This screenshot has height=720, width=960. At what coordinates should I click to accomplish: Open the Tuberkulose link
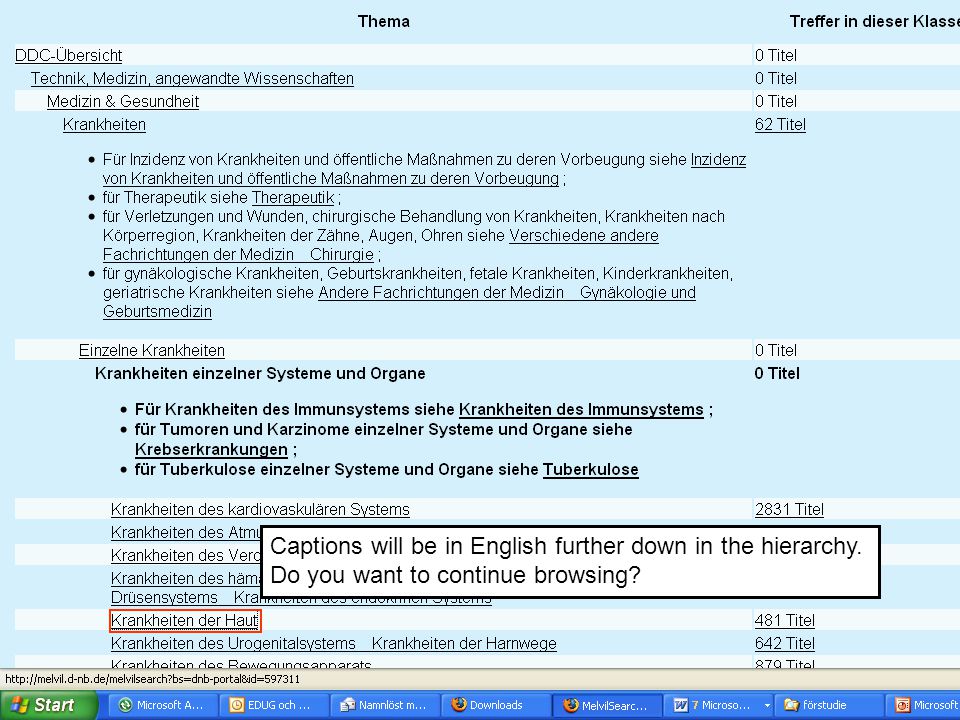click(590, 470)
